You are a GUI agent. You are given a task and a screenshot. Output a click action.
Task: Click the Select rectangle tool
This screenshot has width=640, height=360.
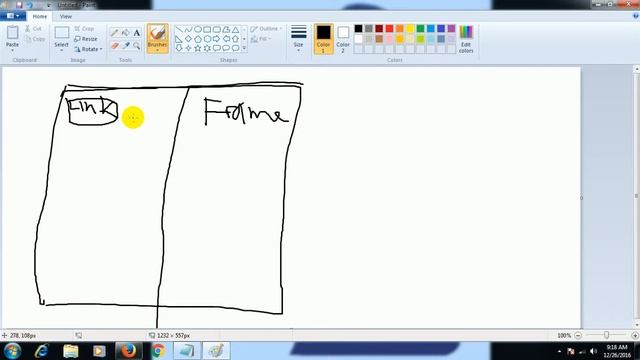[x=62, y=33]
